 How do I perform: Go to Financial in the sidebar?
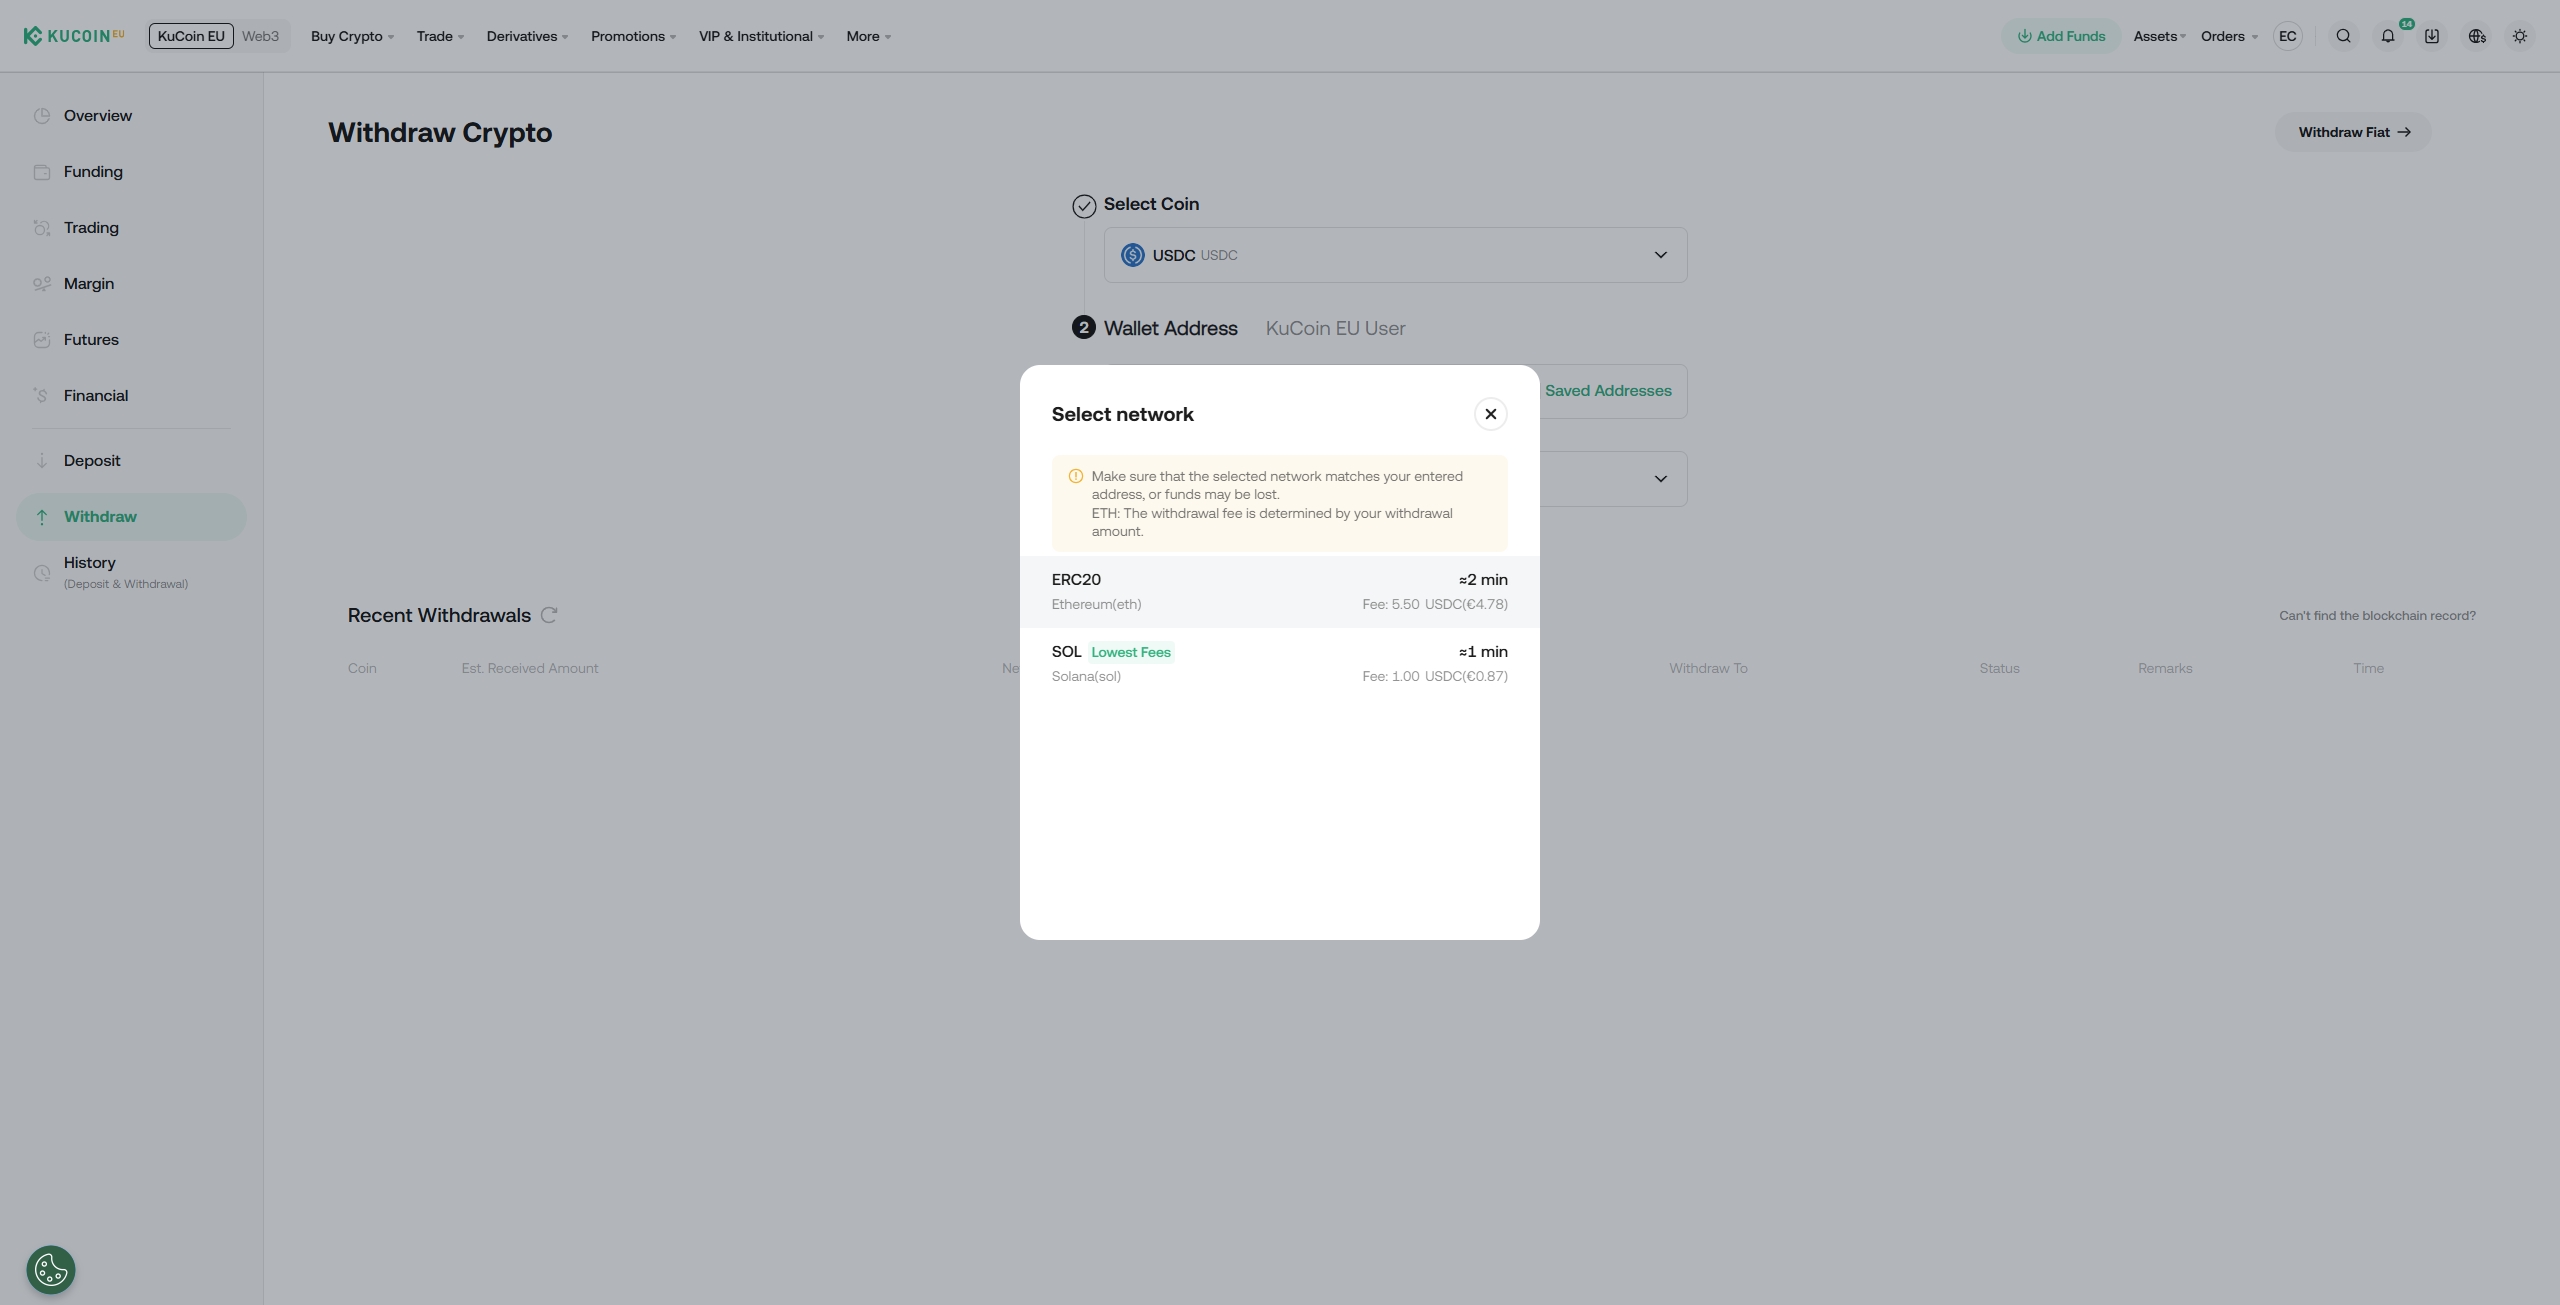coord(131,396)
